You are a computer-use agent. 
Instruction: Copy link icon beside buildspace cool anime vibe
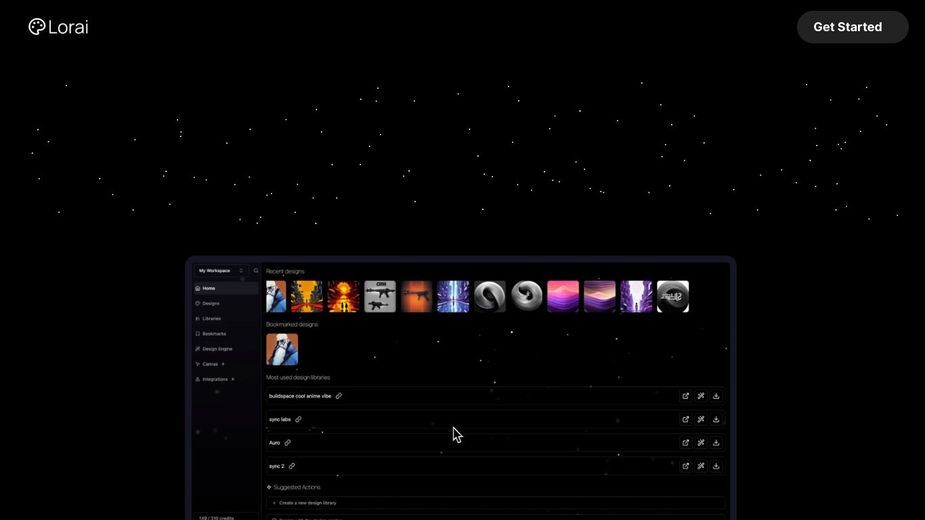tap(339, 396)
